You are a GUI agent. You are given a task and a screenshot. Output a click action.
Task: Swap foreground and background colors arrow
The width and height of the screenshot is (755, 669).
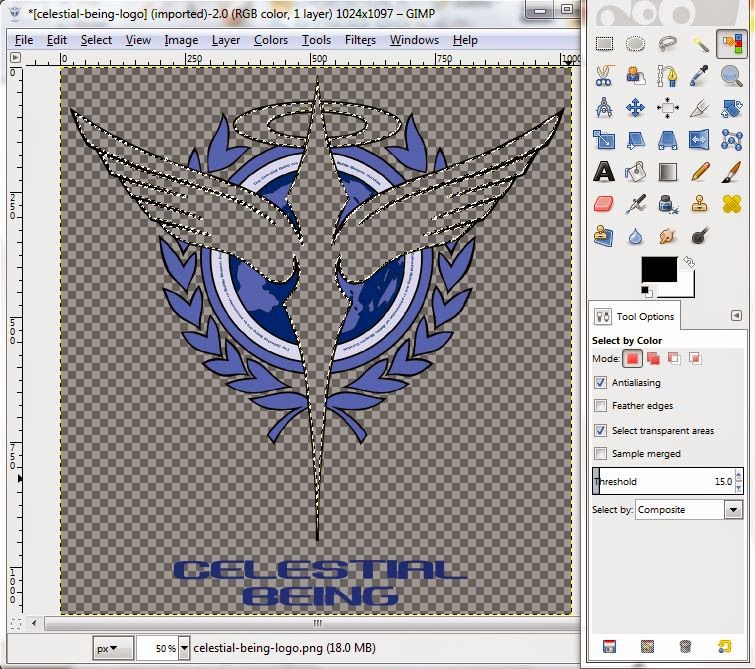tap(689, 262)
